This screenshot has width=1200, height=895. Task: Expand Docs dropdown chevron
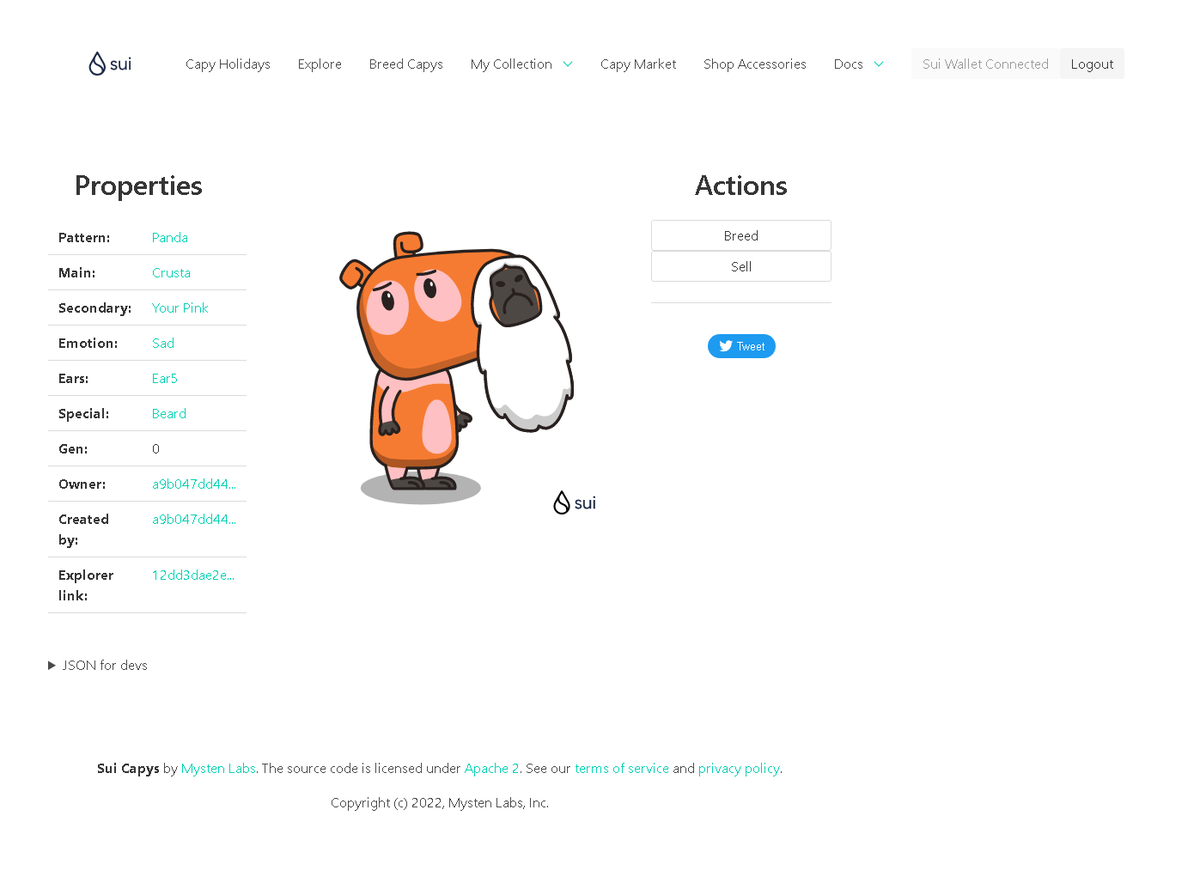pos(879,64)
